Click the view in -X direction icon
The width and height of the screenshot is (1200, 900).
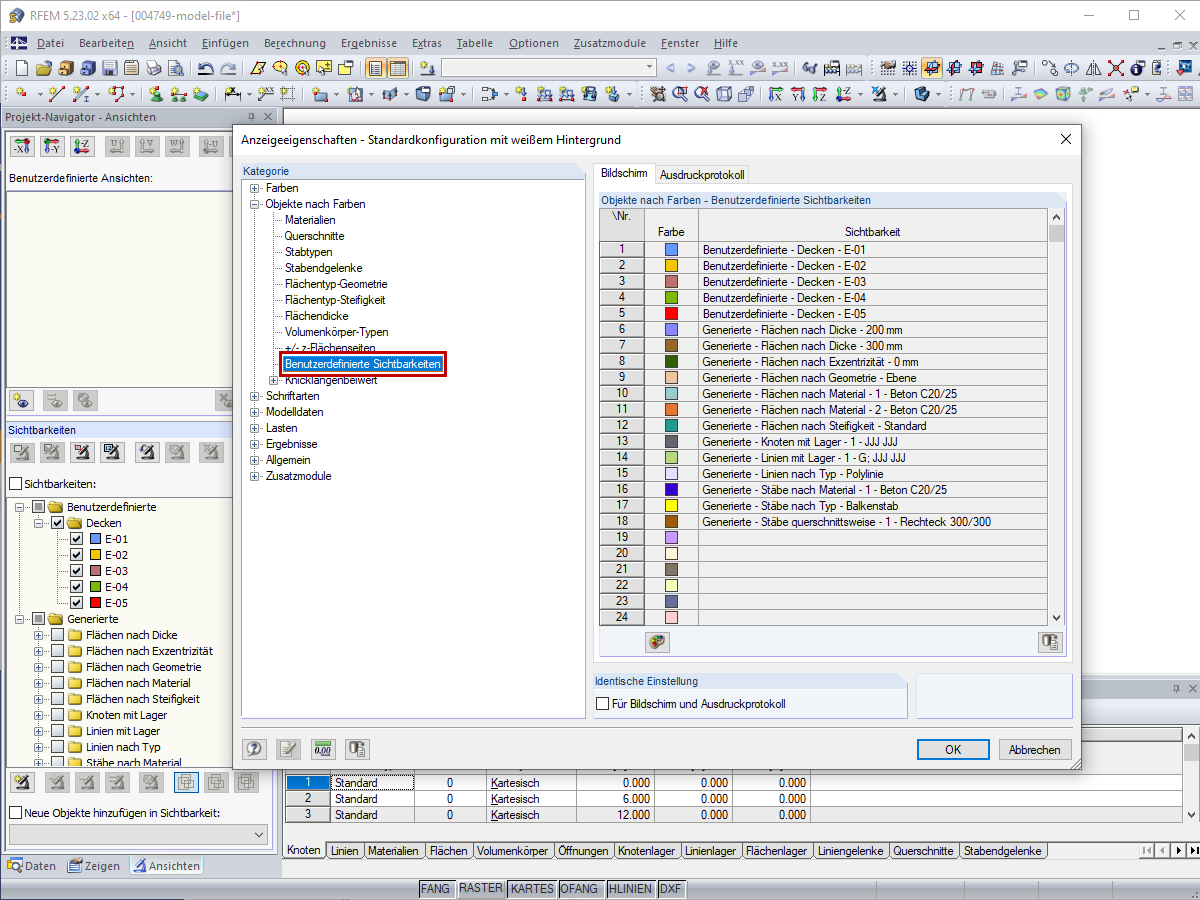22,147
